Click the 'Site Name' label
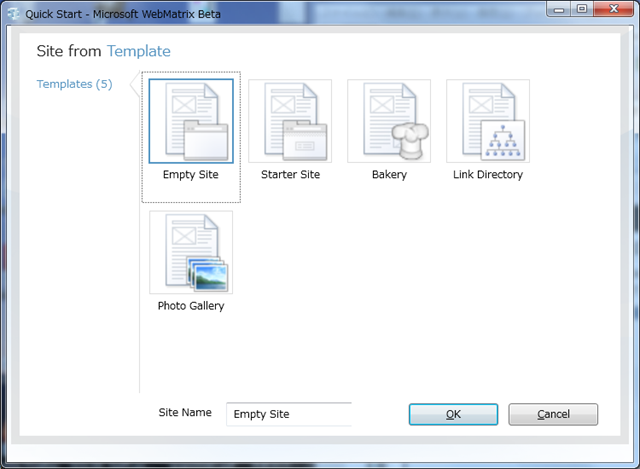 [185, 413]
